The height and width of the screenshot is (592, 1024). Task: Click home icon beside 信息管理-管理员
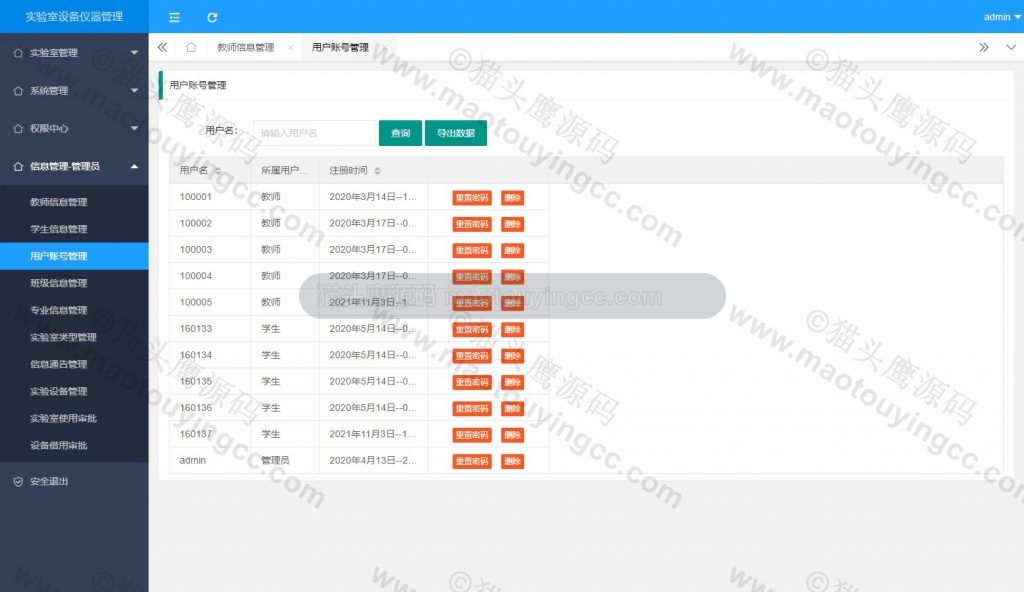18,167
